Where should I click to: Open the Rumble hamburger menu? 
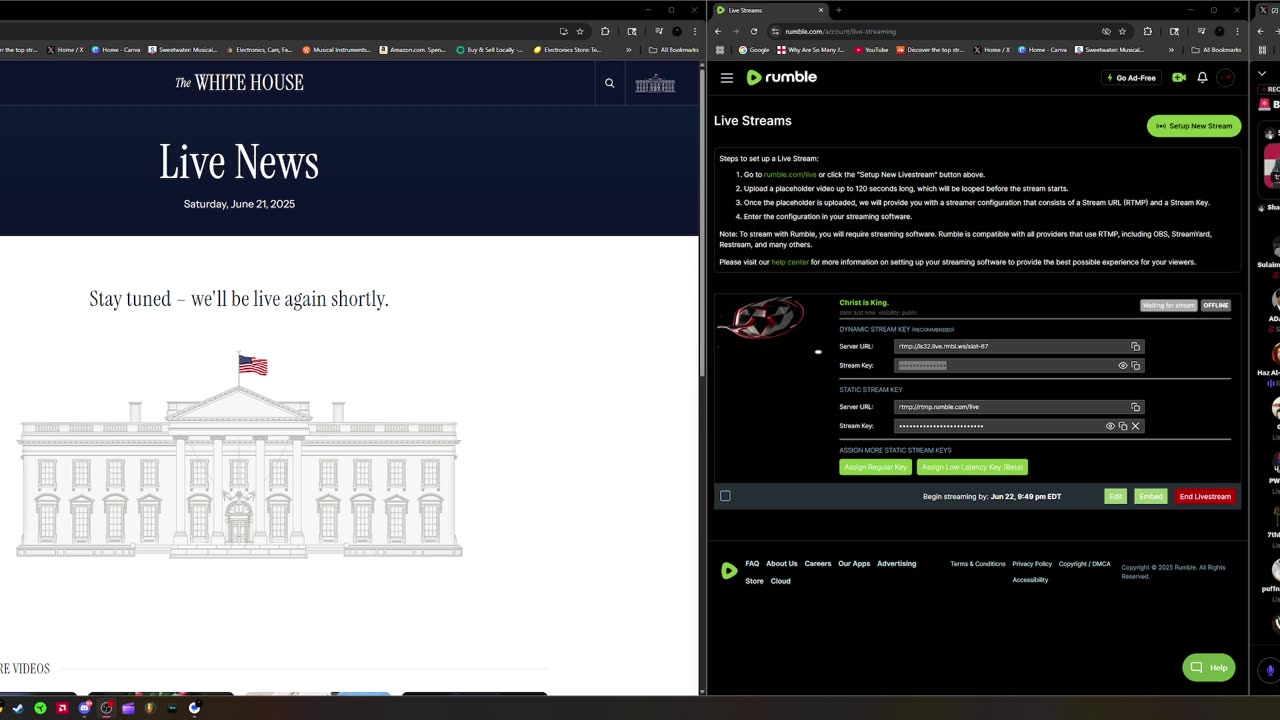tap(727, 77)
